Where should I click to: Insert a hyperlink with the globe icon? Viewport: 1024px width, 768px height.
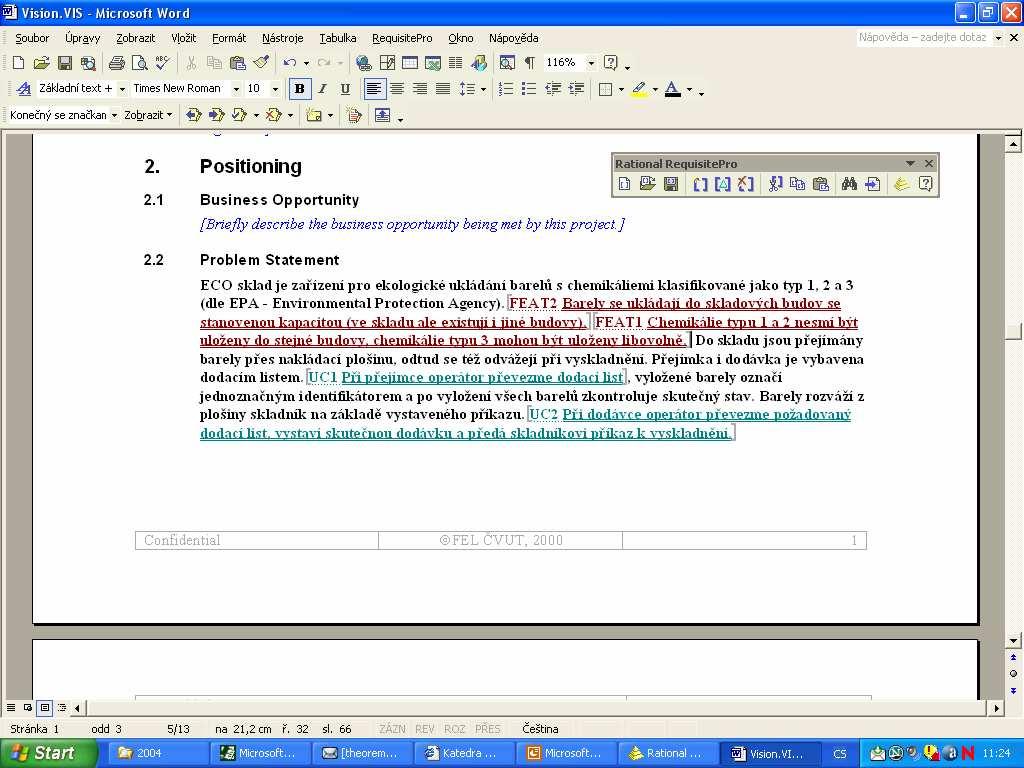click(364, 63)
